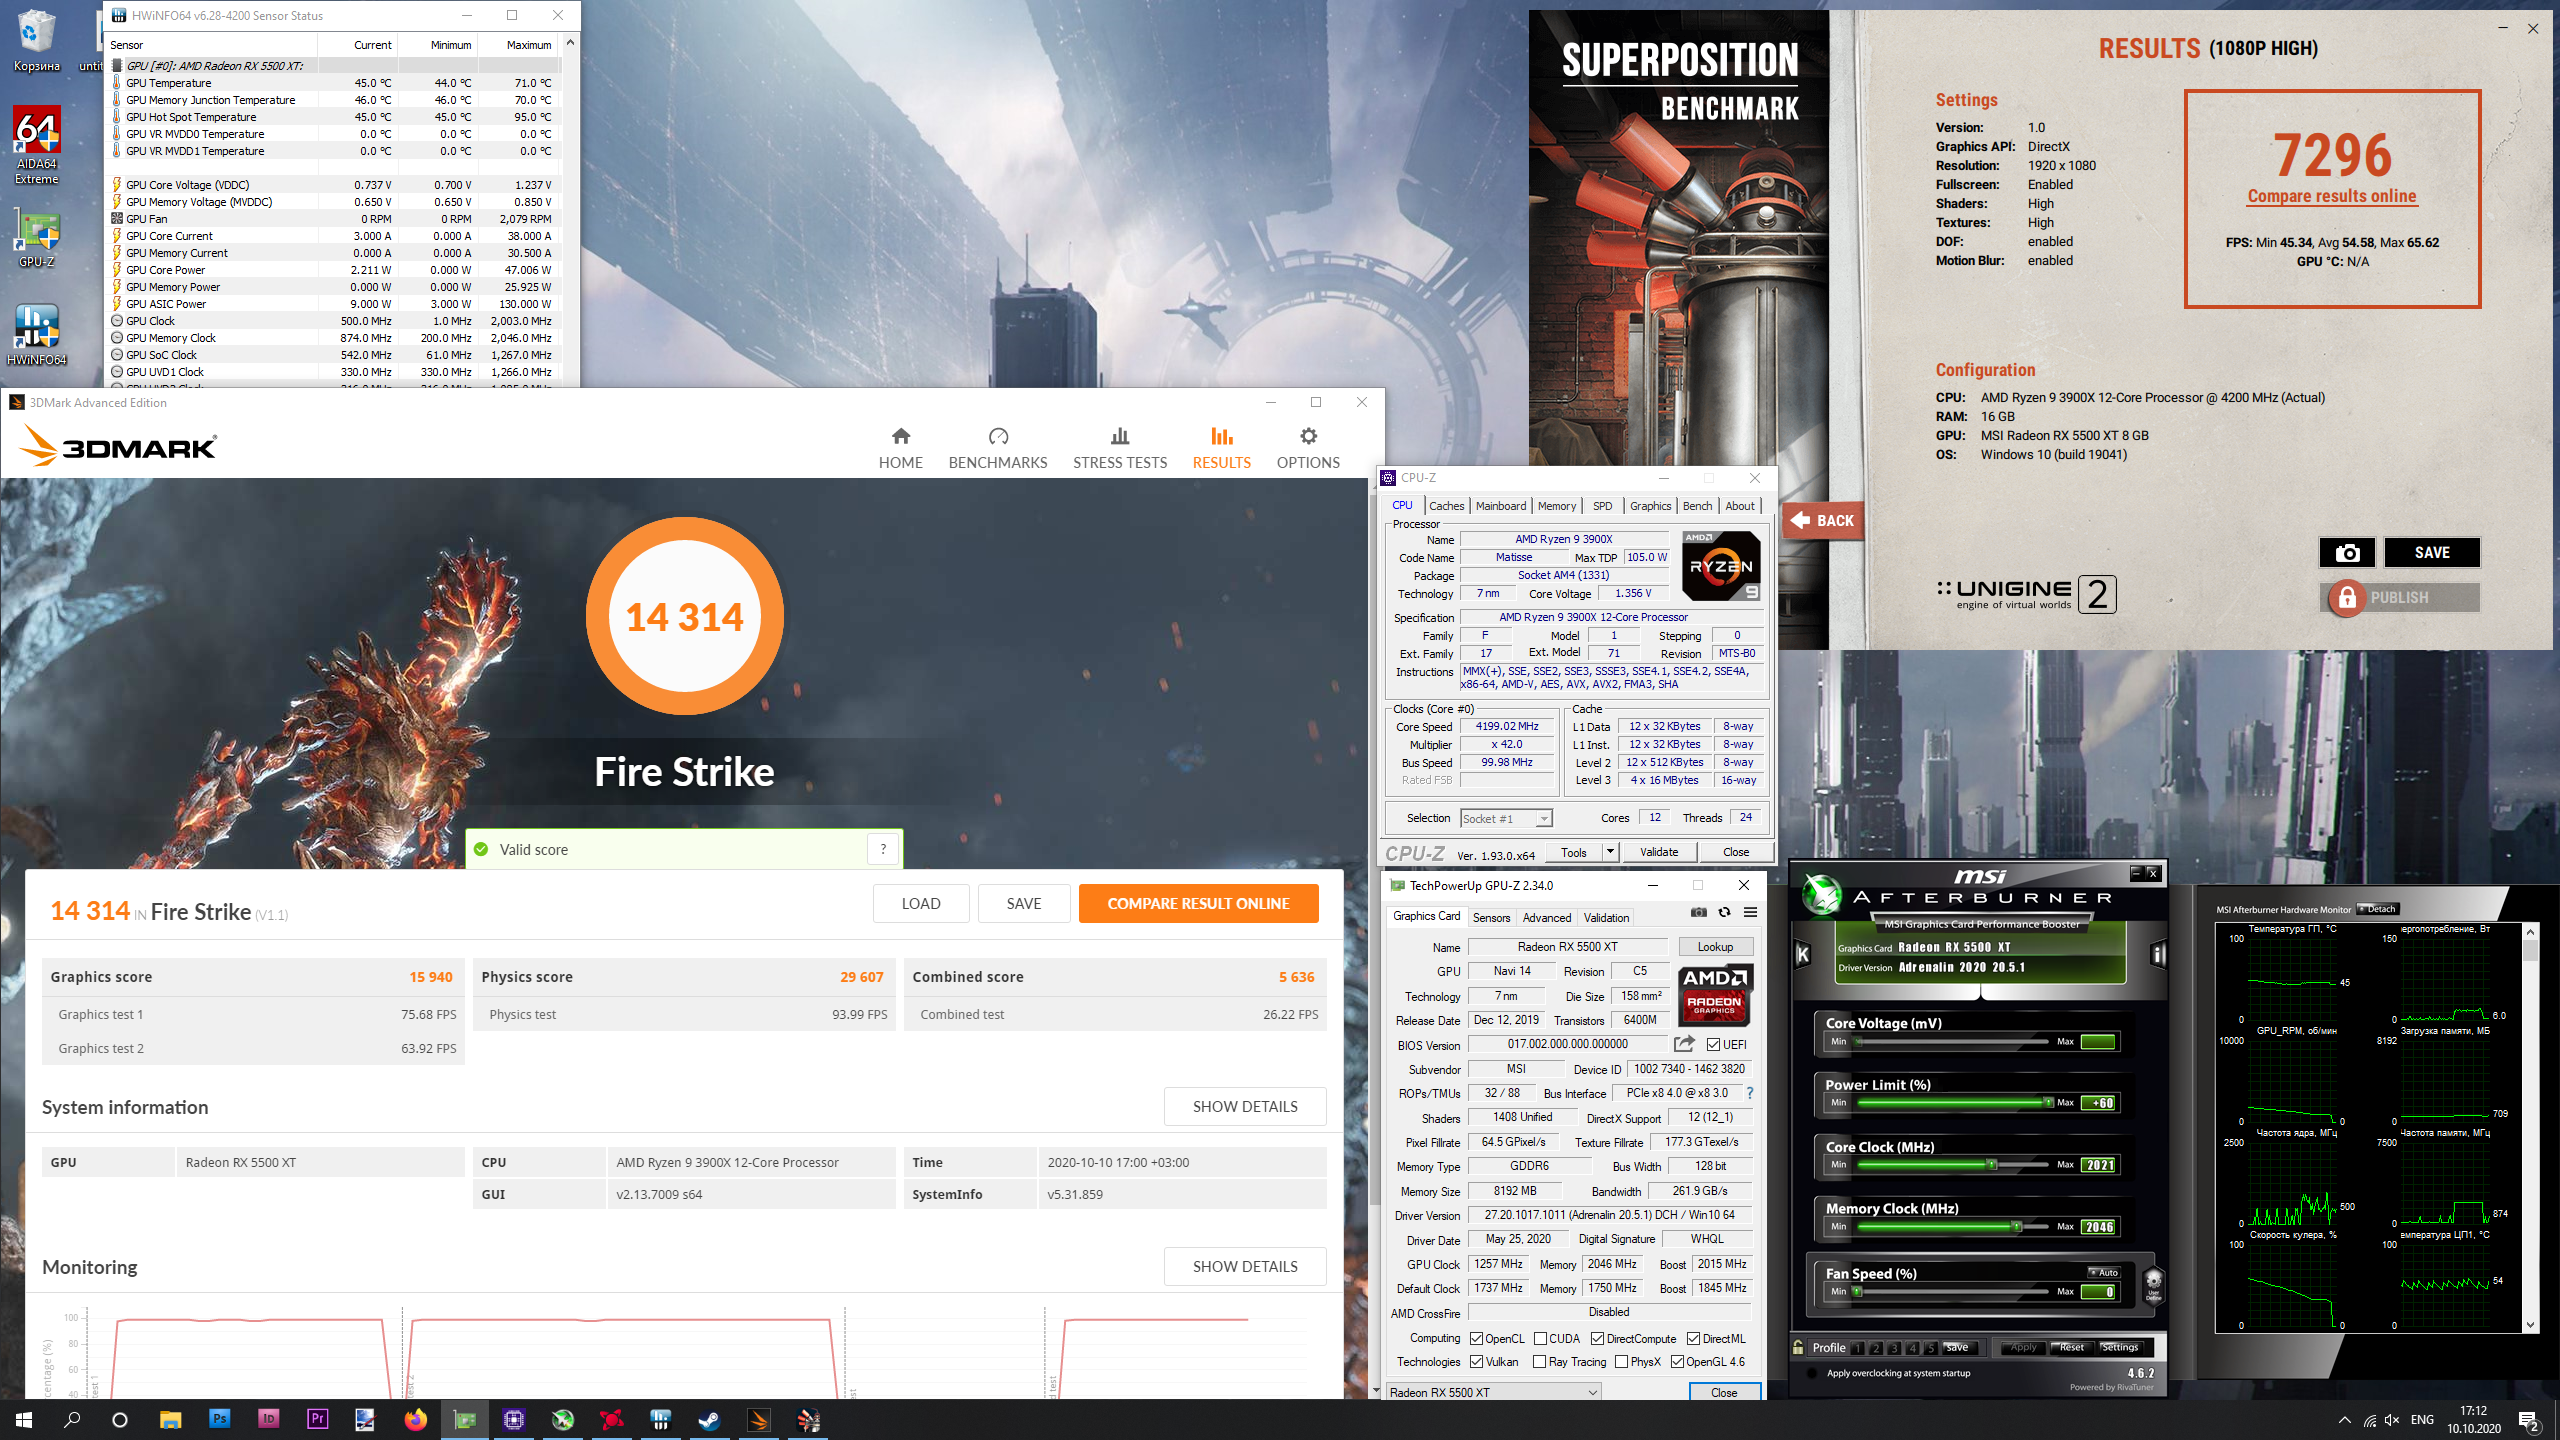The image size is (2560, 1440).
Task: Toggle Vulkan checkbox in GPU-Z
Action: (1476, 1361)
